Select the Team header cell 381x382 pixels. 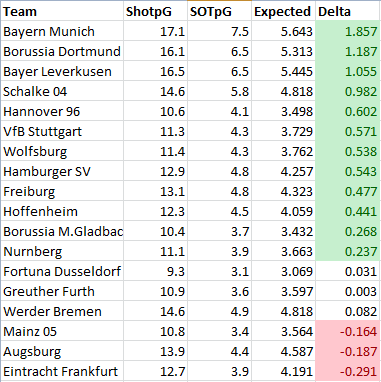point(62,11)
